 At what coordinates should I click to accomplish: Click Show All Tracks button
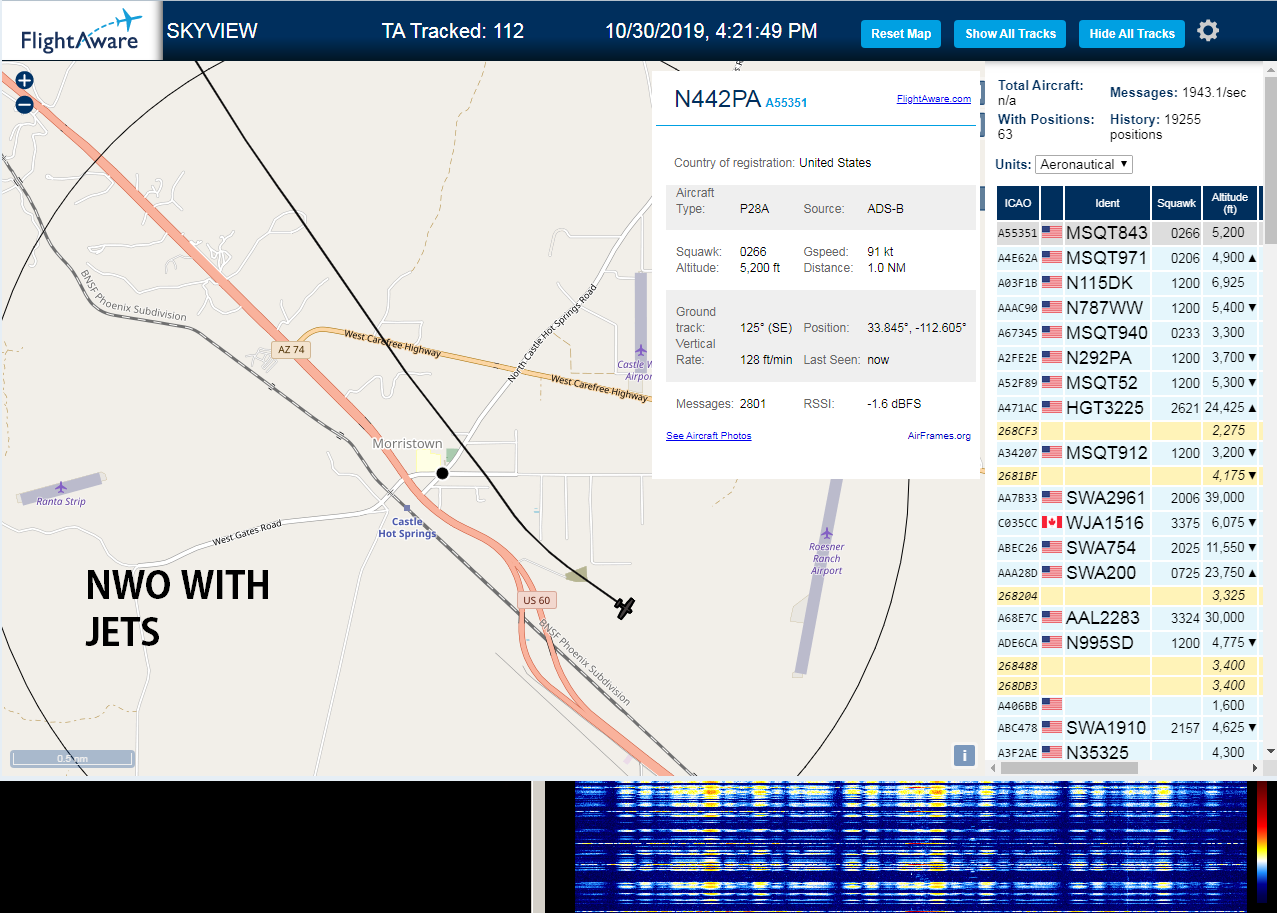1010,33
